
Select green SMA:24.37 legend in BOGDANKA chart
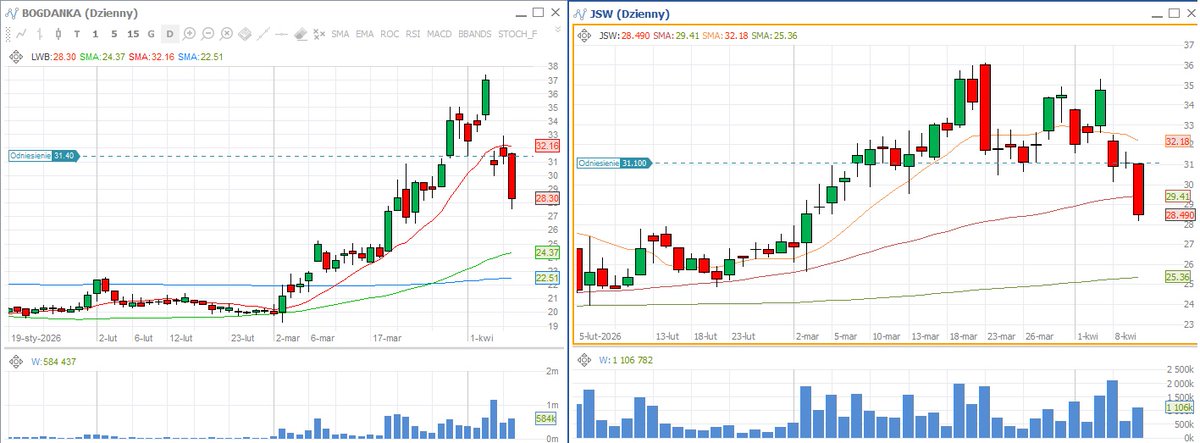click(103, 57)
